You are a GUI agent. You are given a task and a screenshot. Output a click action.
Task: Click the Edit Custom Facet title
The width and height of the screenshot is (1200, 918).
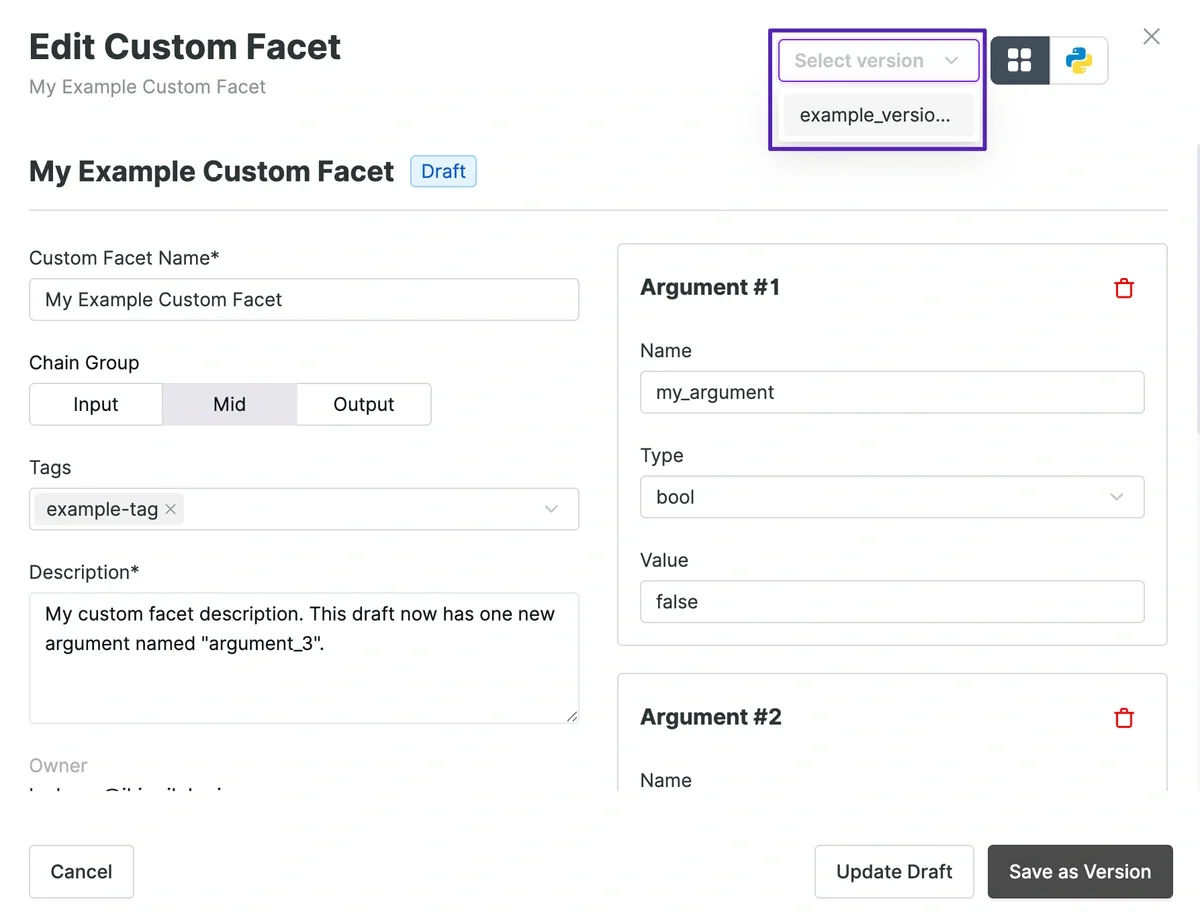pyautogui.click(x=185, y=47)
